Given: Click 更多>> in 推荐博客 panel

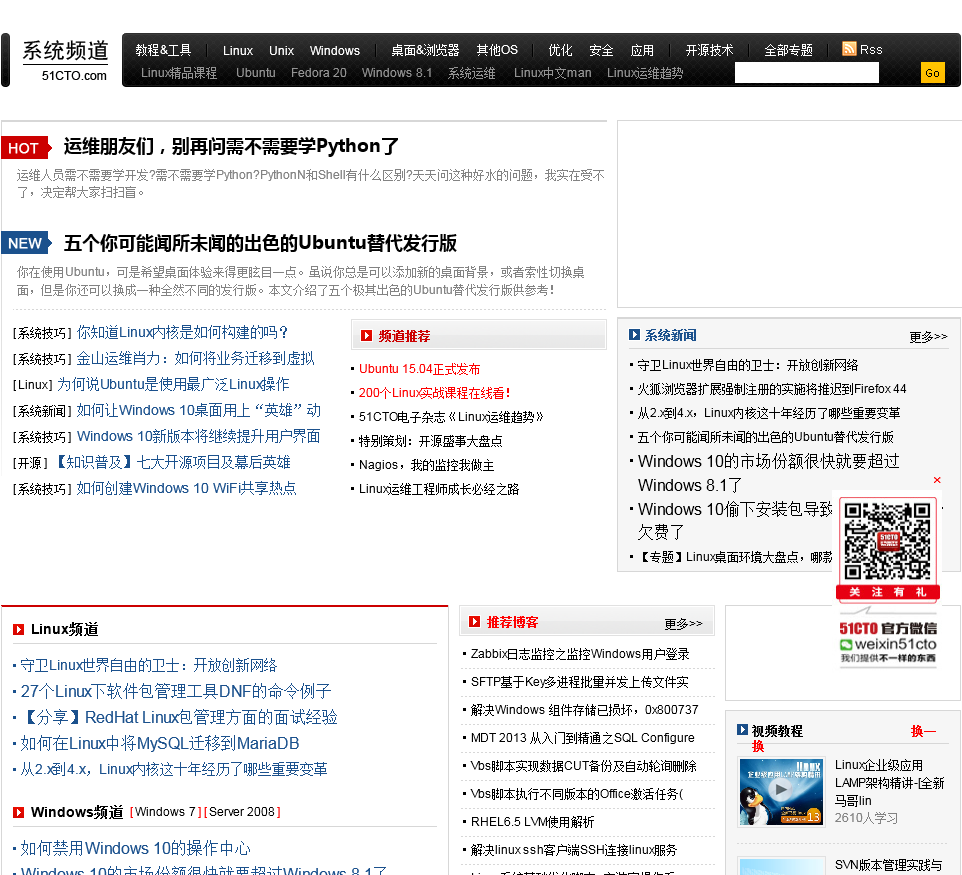Looking at the screenshot, I should (x=683, y=623).
